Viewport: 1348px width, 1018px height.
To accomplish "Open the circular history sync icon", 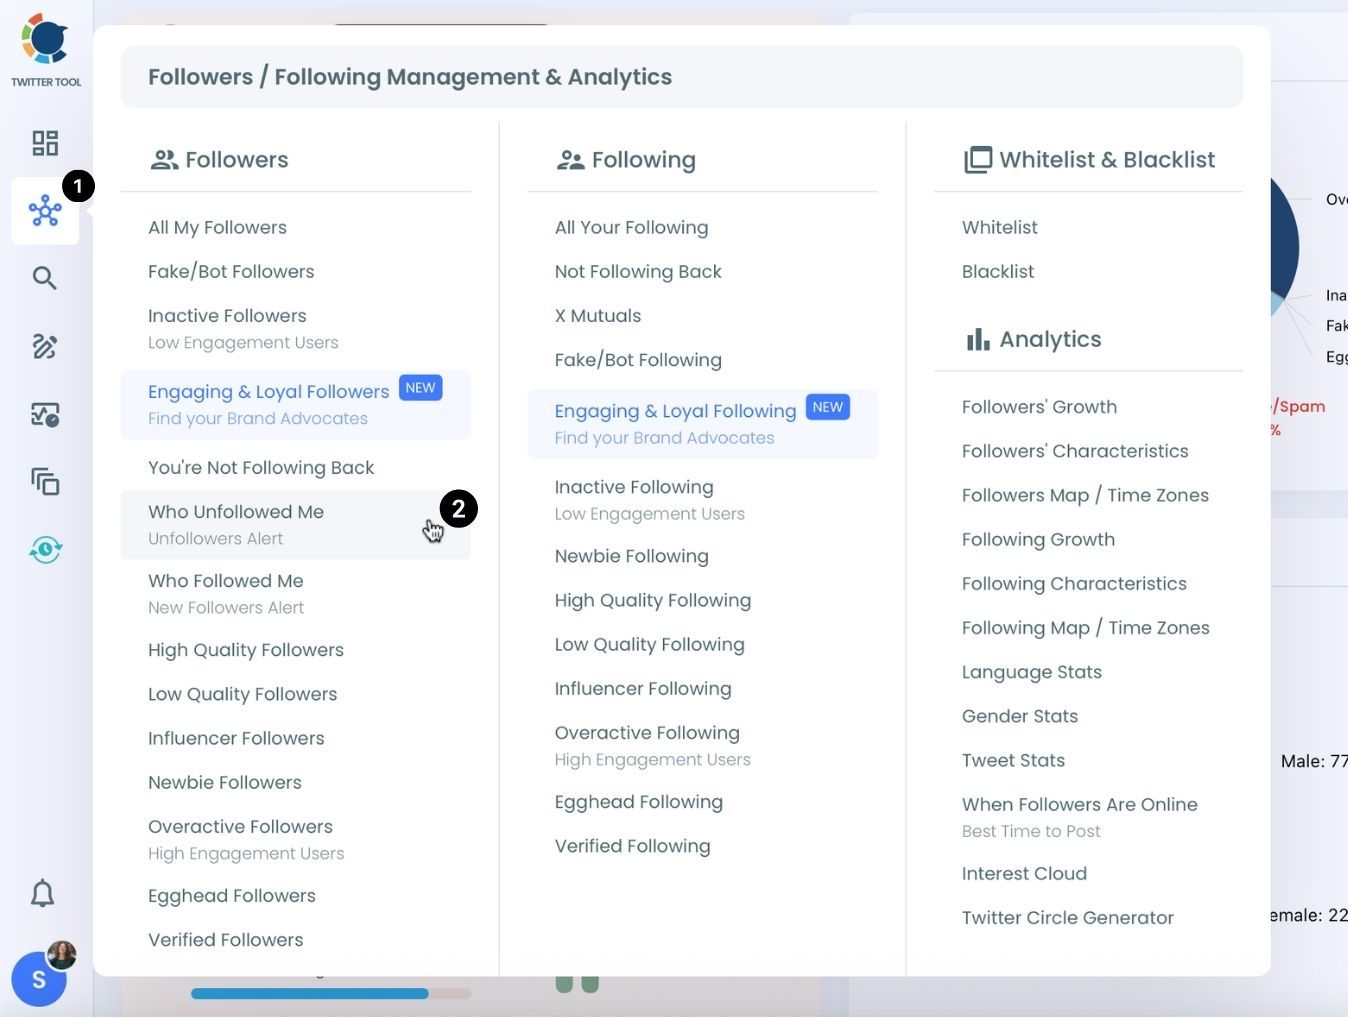I will pyautogui.click(x=45, y=549).
